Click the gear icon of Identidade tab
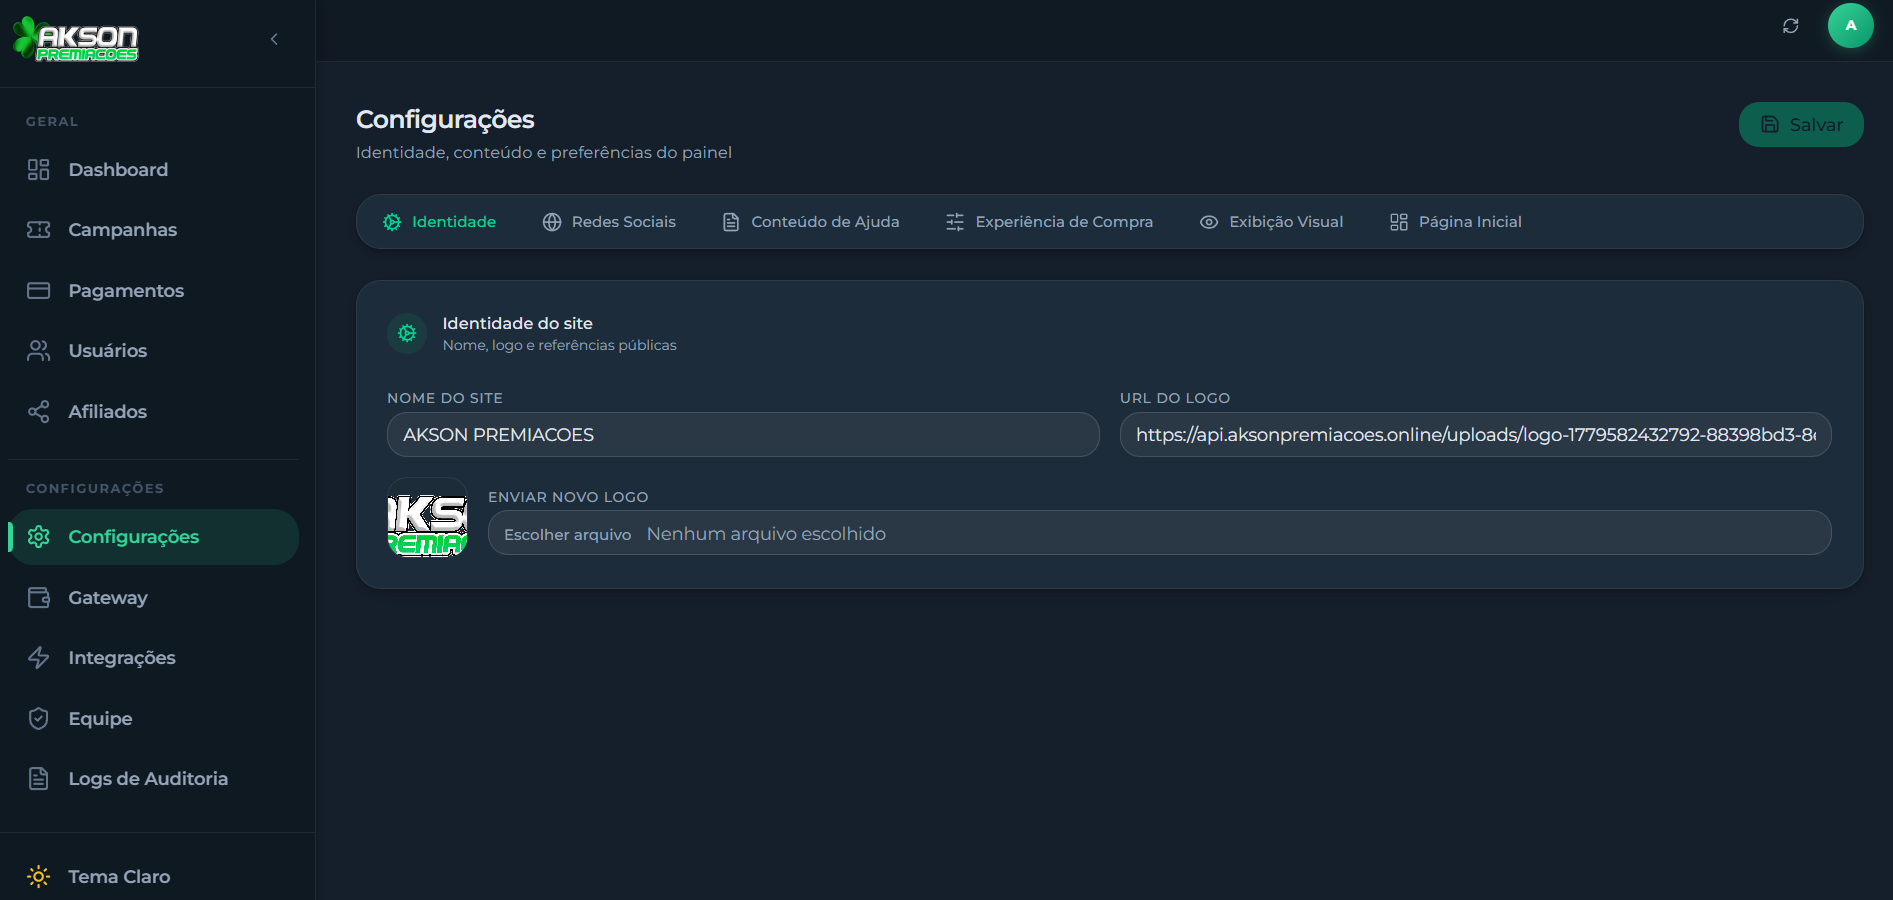This screenshot has width=1893, height=900. point(392,222)
